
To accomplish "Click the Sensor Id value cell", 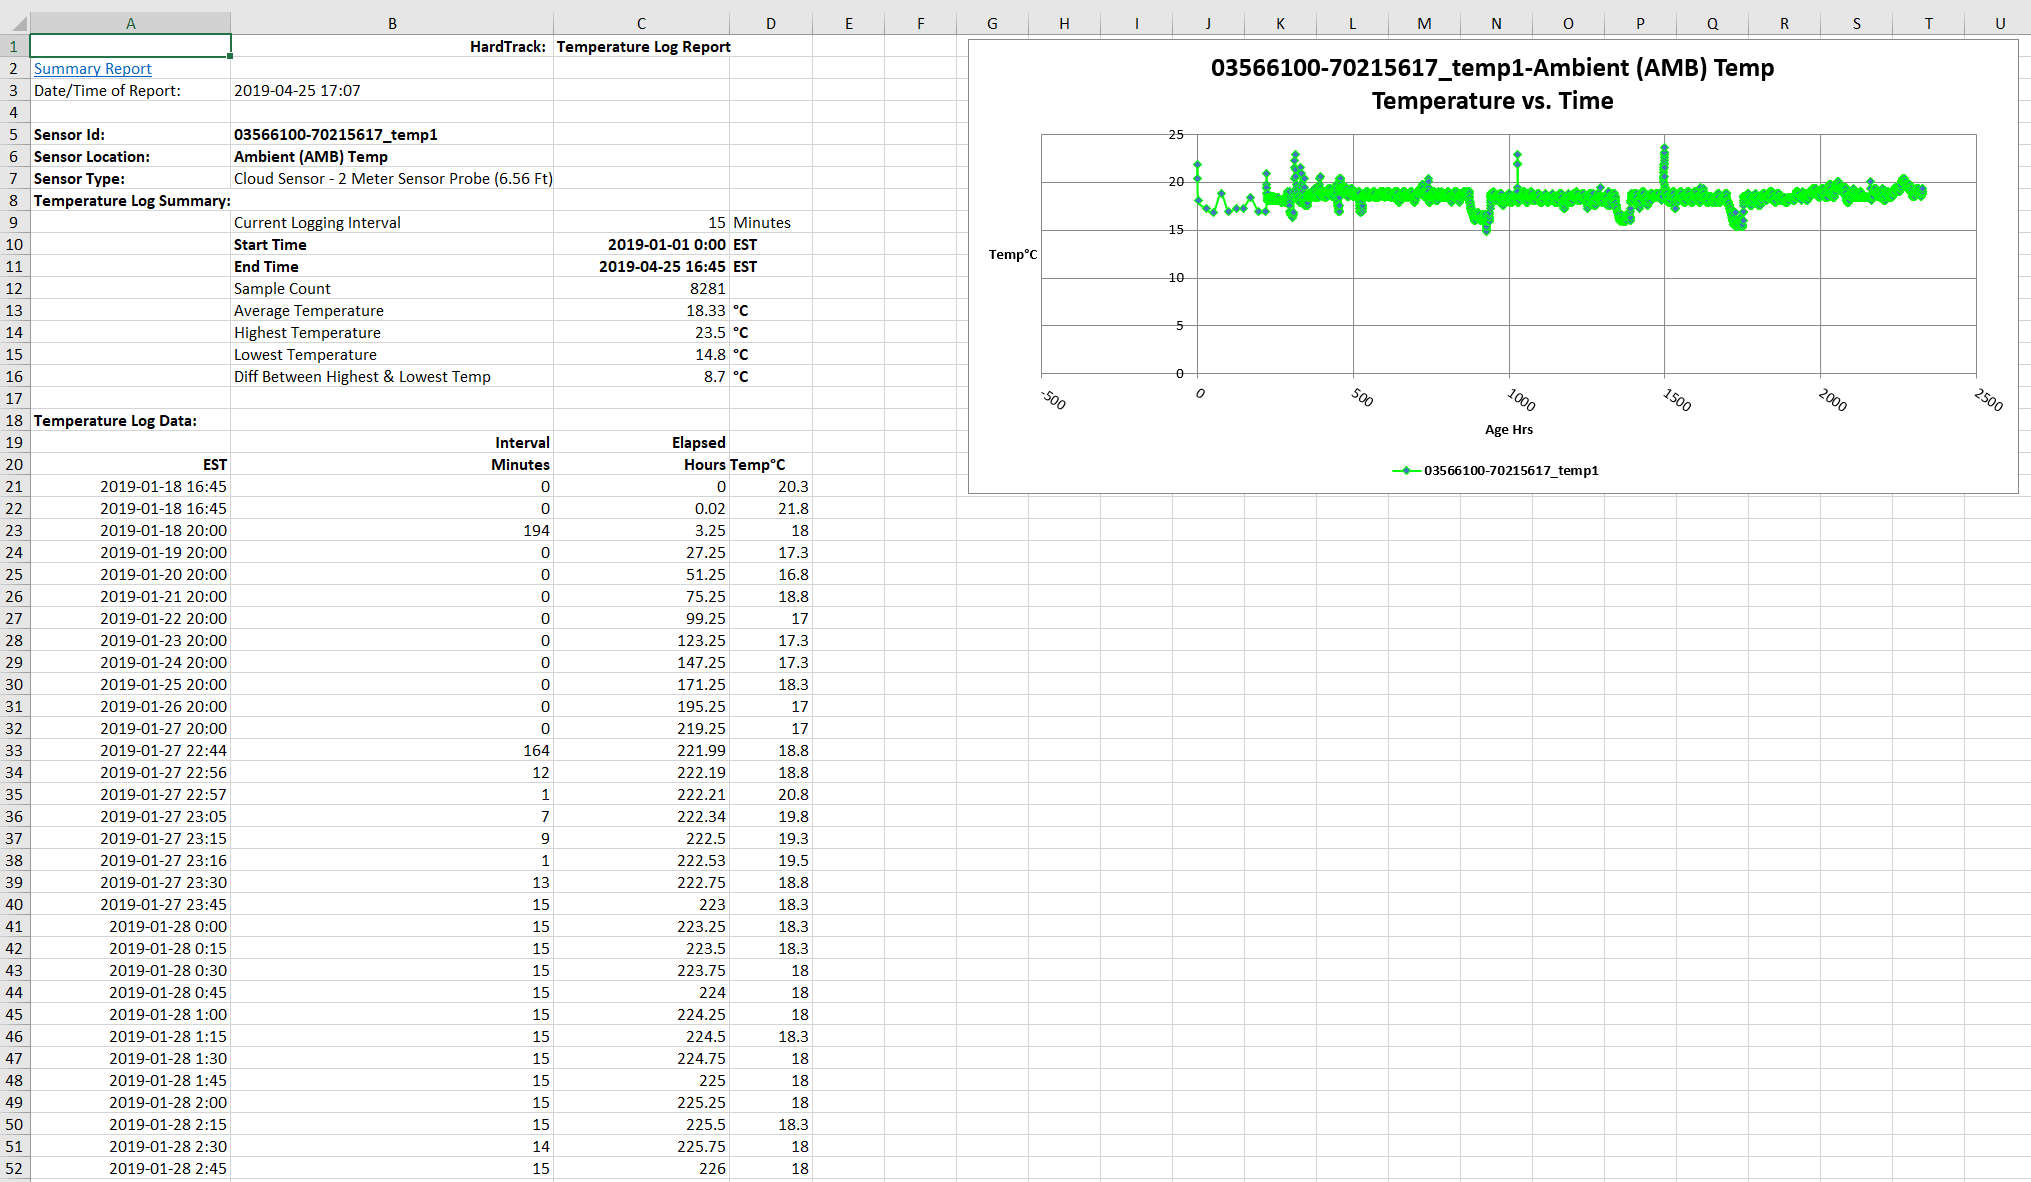I will point(336,135).
